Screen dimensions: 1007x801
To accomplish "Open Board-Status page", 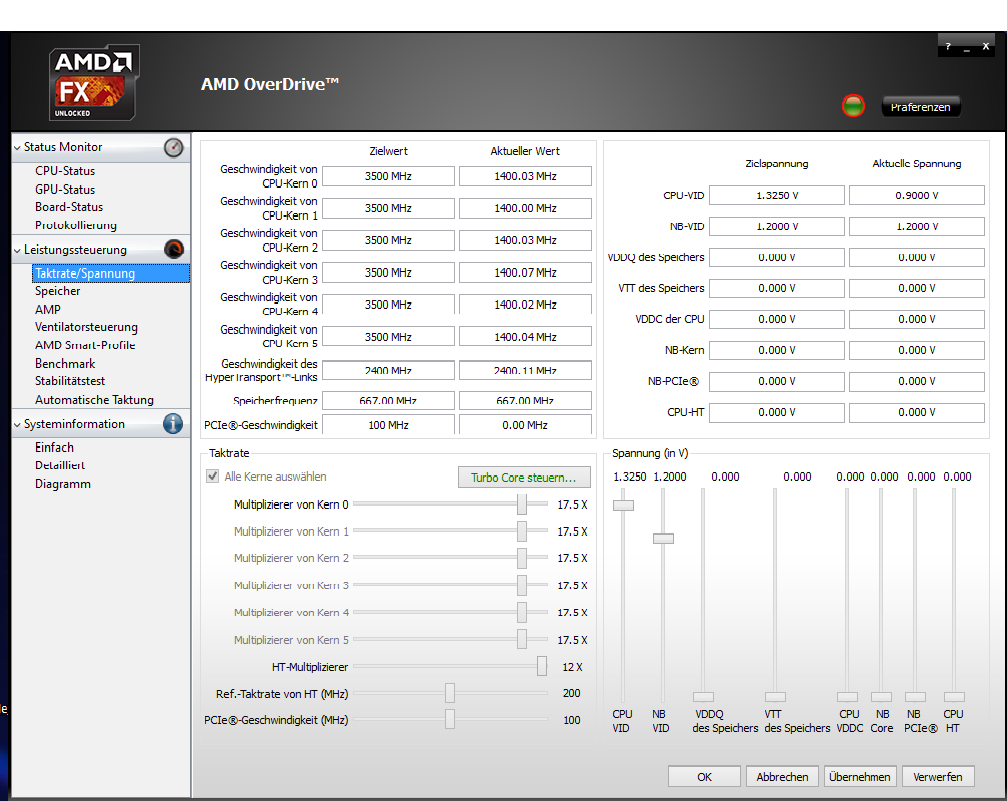I will tap(69, 207).
